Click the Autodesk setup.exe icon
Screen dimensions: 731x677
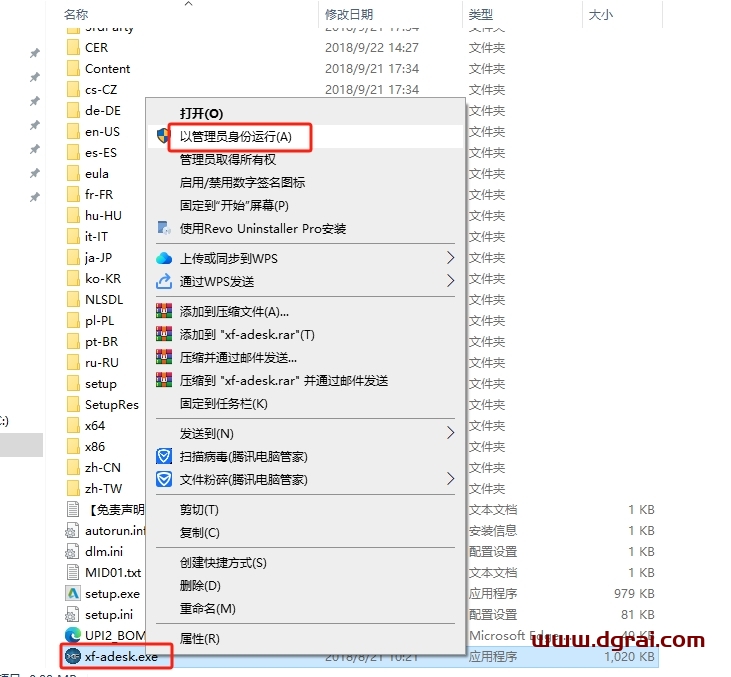(73, 594)
